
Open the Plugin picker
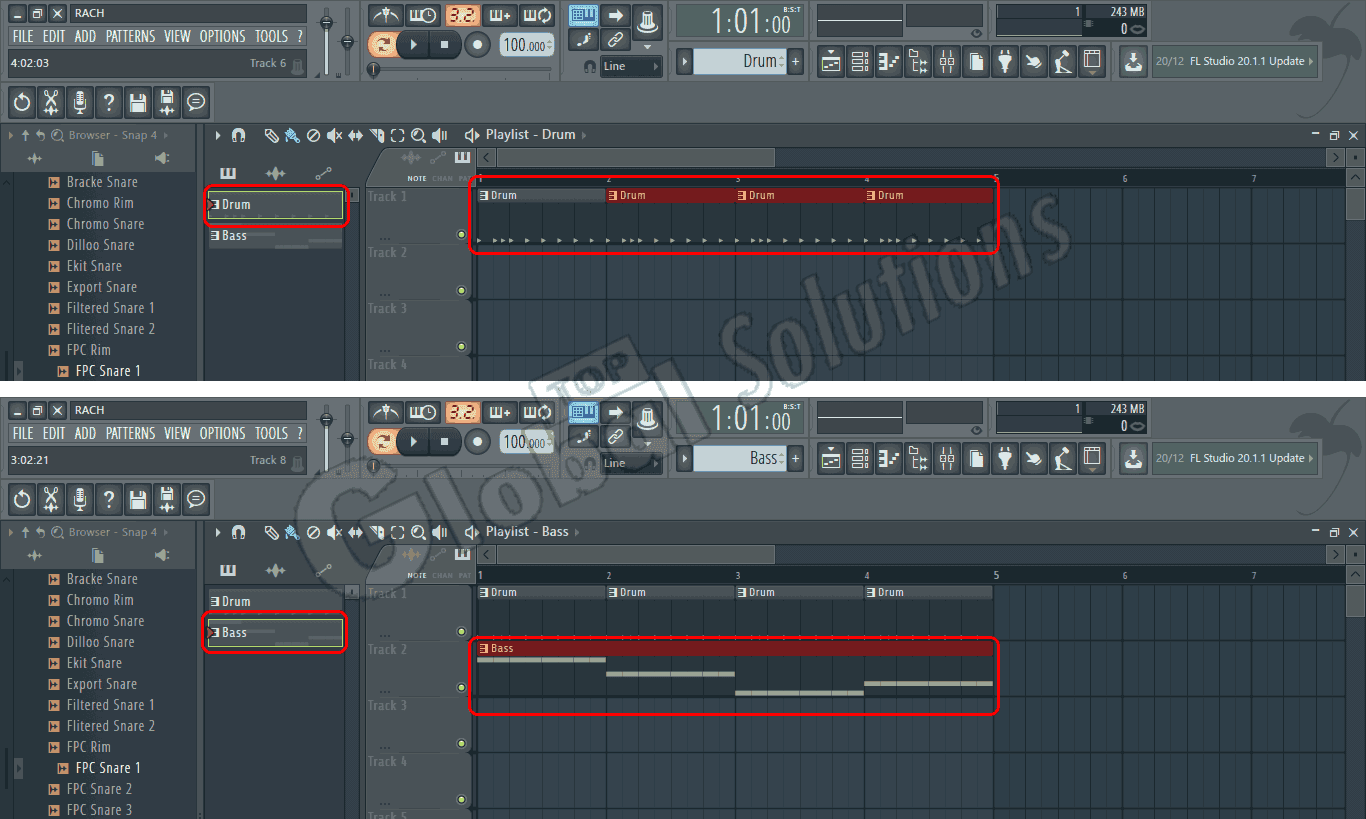point(1004,61)
